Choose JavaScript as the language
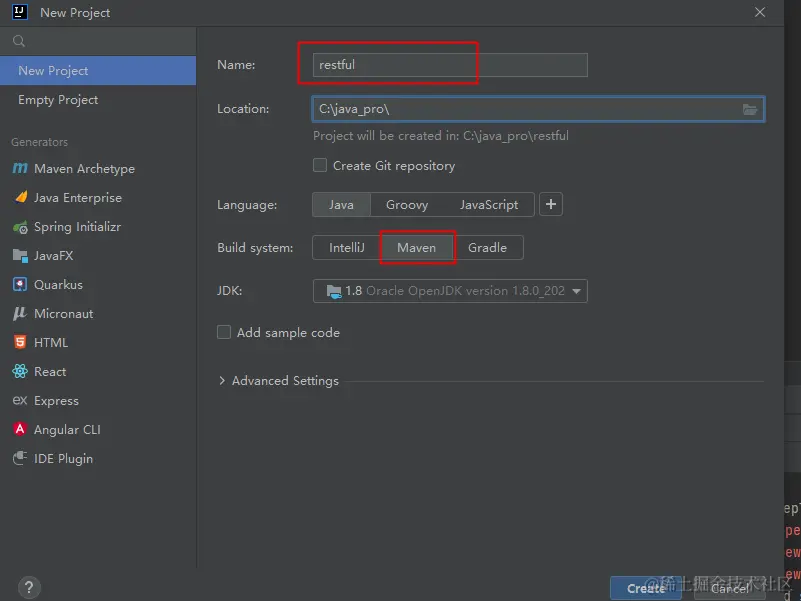Viewport: 801px width, 601px height. (x=489, y=204)
